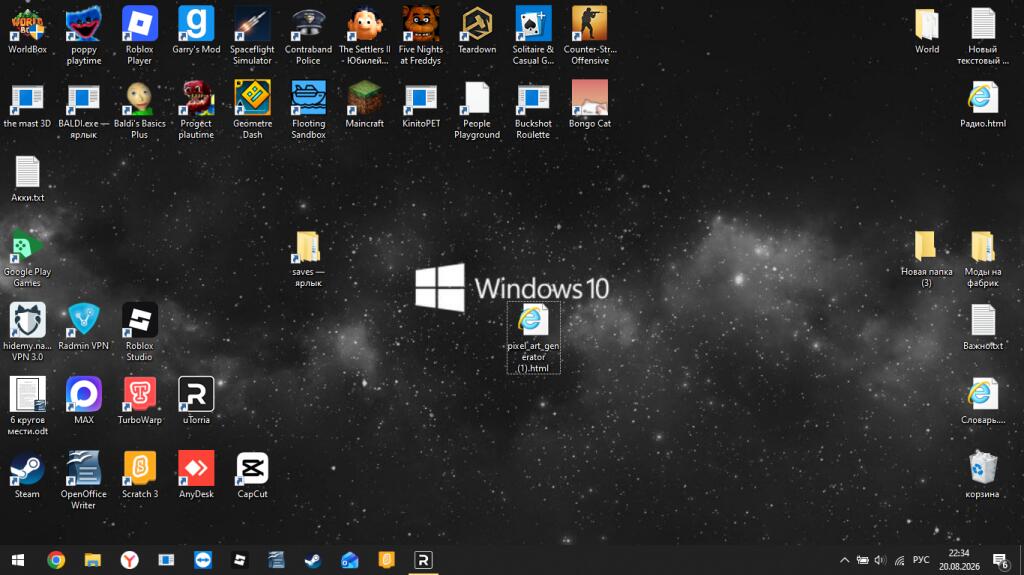The image size is (1024, 575).
Task: Open network status in system tray
Action: (x=899, y=560)
